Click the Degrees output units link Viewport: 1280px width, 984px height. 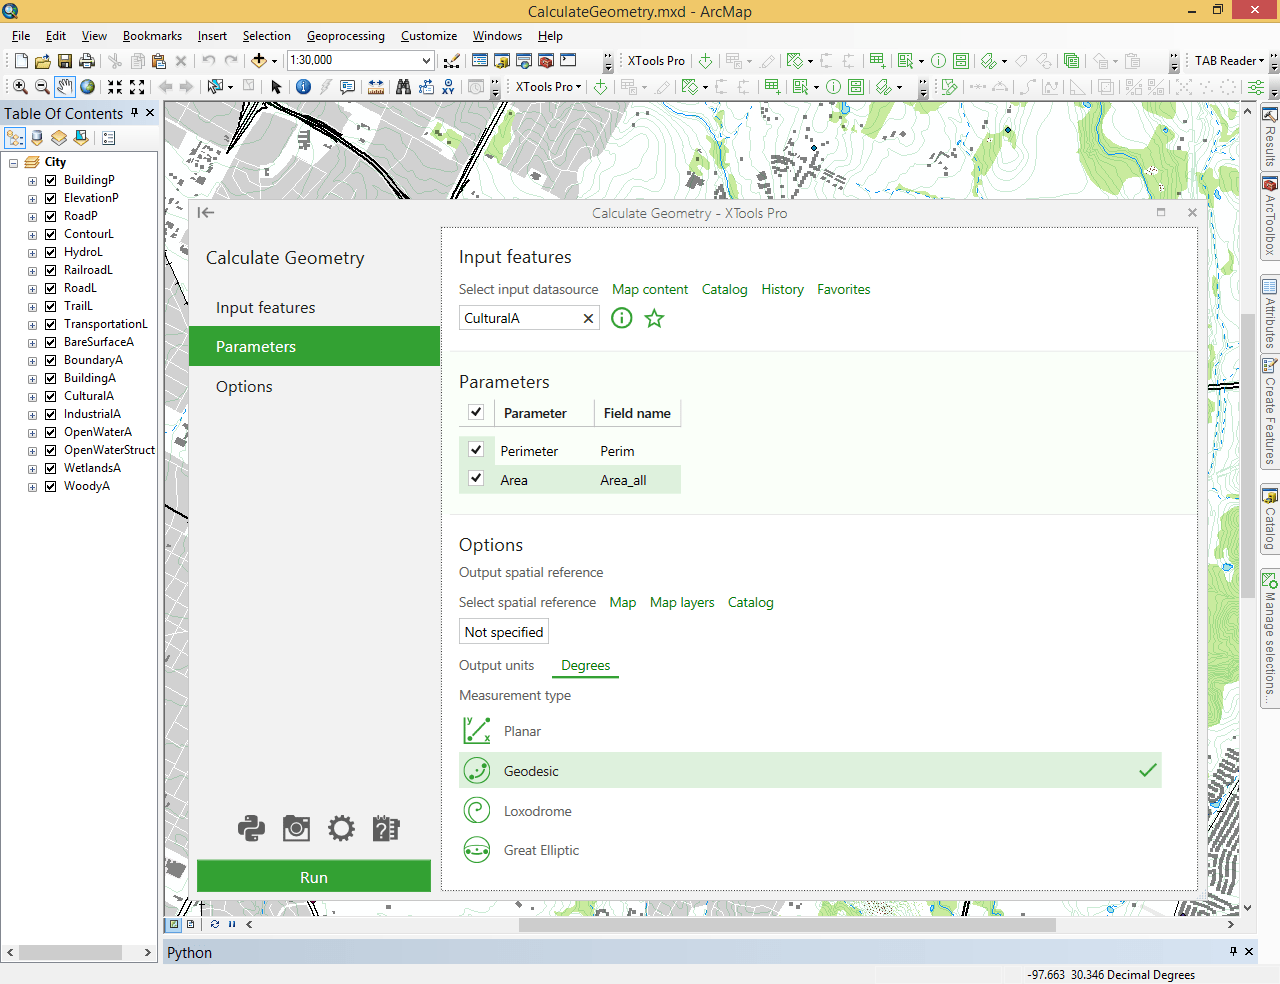point(585,666)
